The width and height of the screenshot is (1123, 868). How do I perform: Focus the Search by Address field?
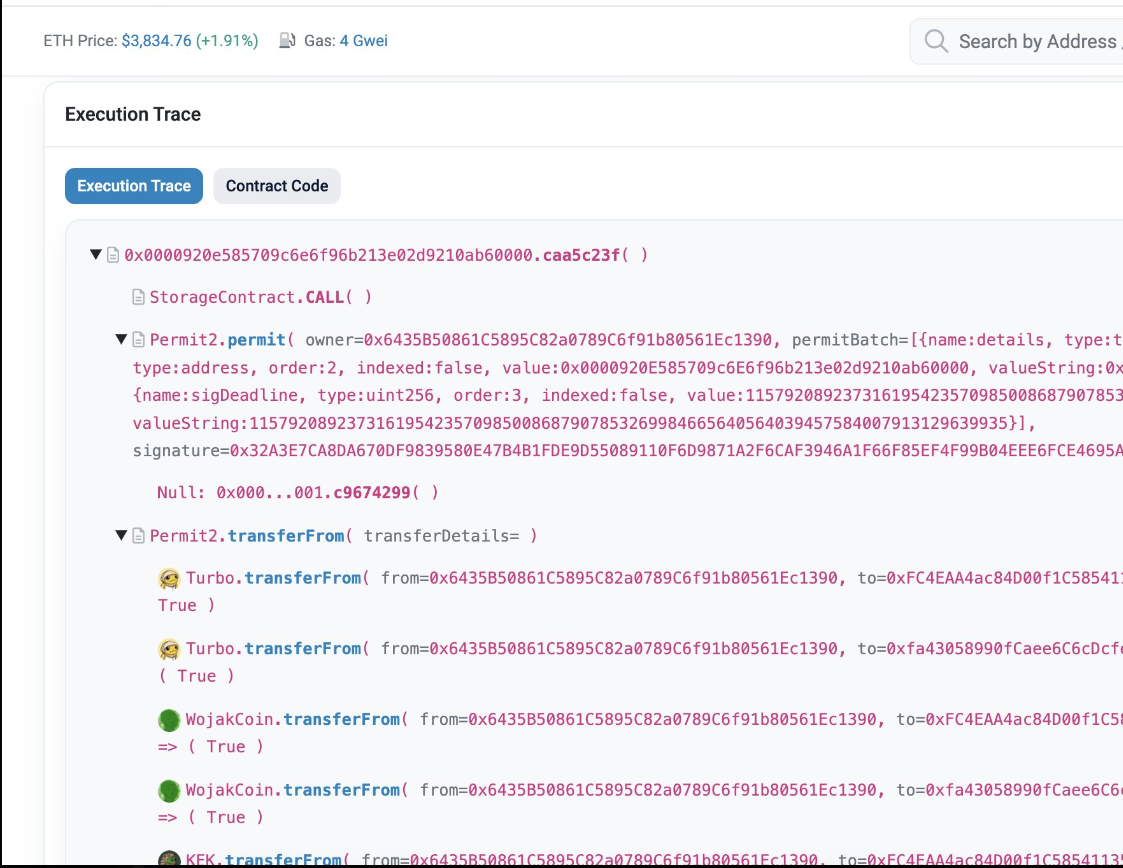pos(1037,41)
